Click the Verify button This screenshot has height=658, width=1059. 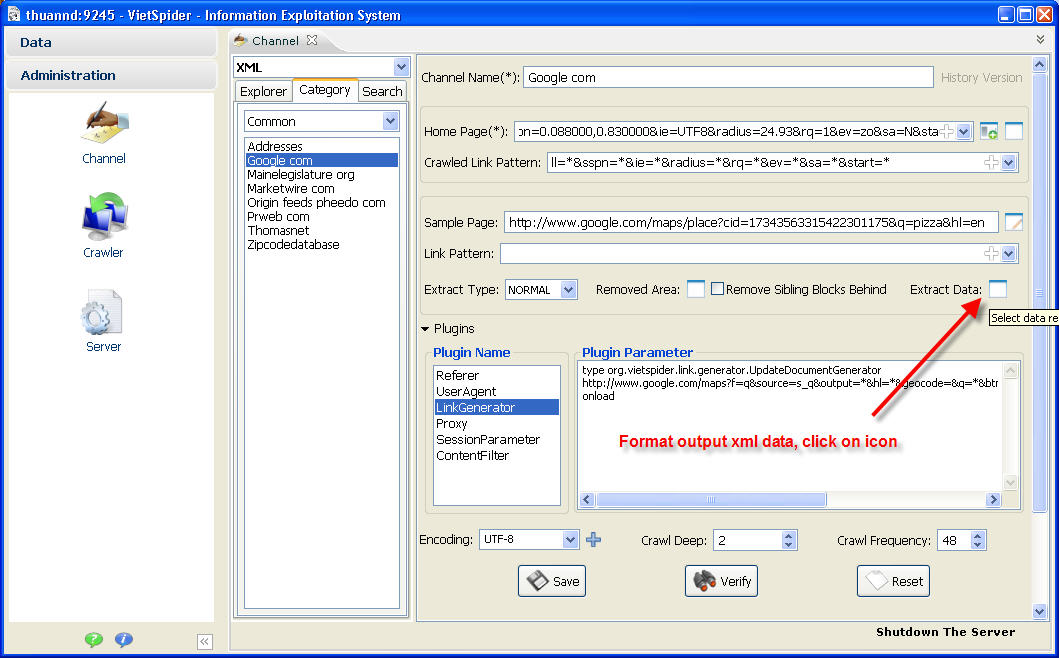(x=720, y=581)
